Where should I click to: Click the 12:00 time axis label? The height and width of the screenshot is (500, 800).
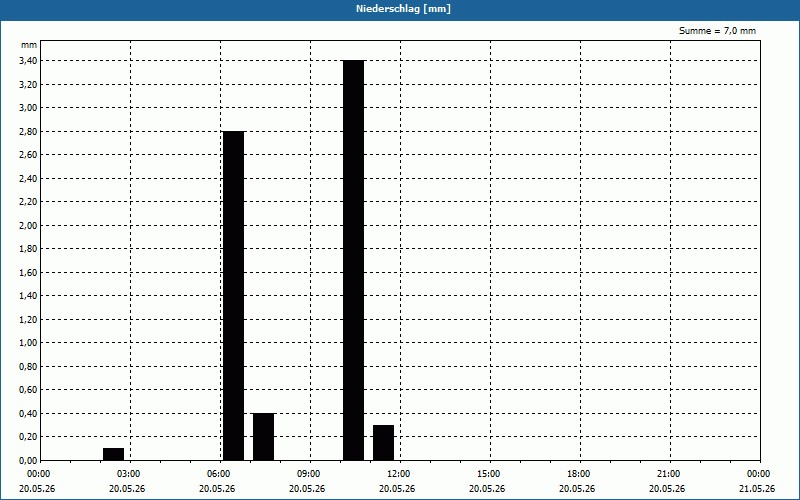click(x=399, y=474)
